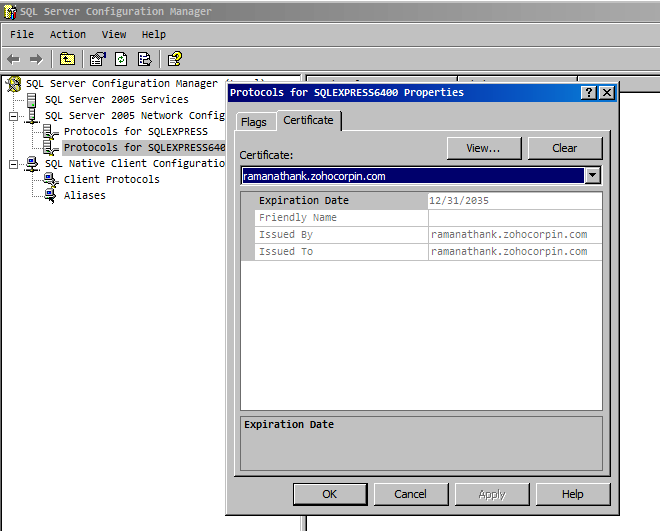Open the Certificate dropdown arrow

coord(593,176)
